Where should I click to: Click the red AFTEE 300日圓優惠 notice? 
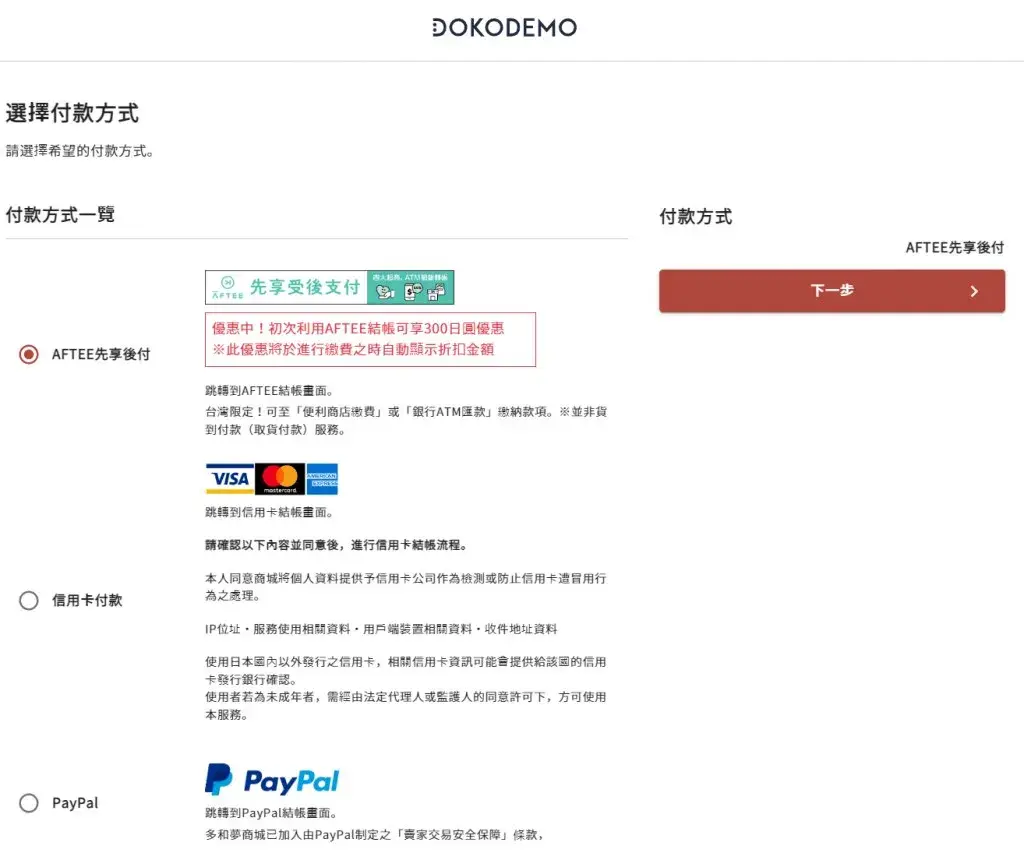coord(370,340)
